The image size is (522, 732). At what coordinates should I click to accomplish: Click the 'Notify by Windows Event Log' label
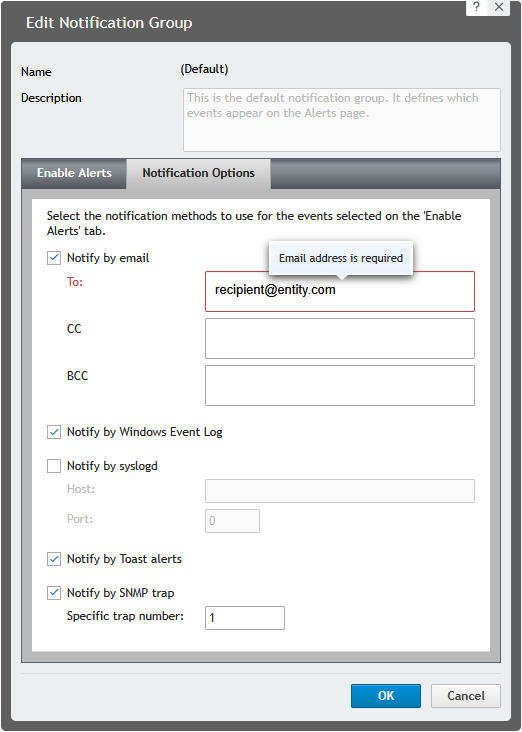click(x=145, y=432)
